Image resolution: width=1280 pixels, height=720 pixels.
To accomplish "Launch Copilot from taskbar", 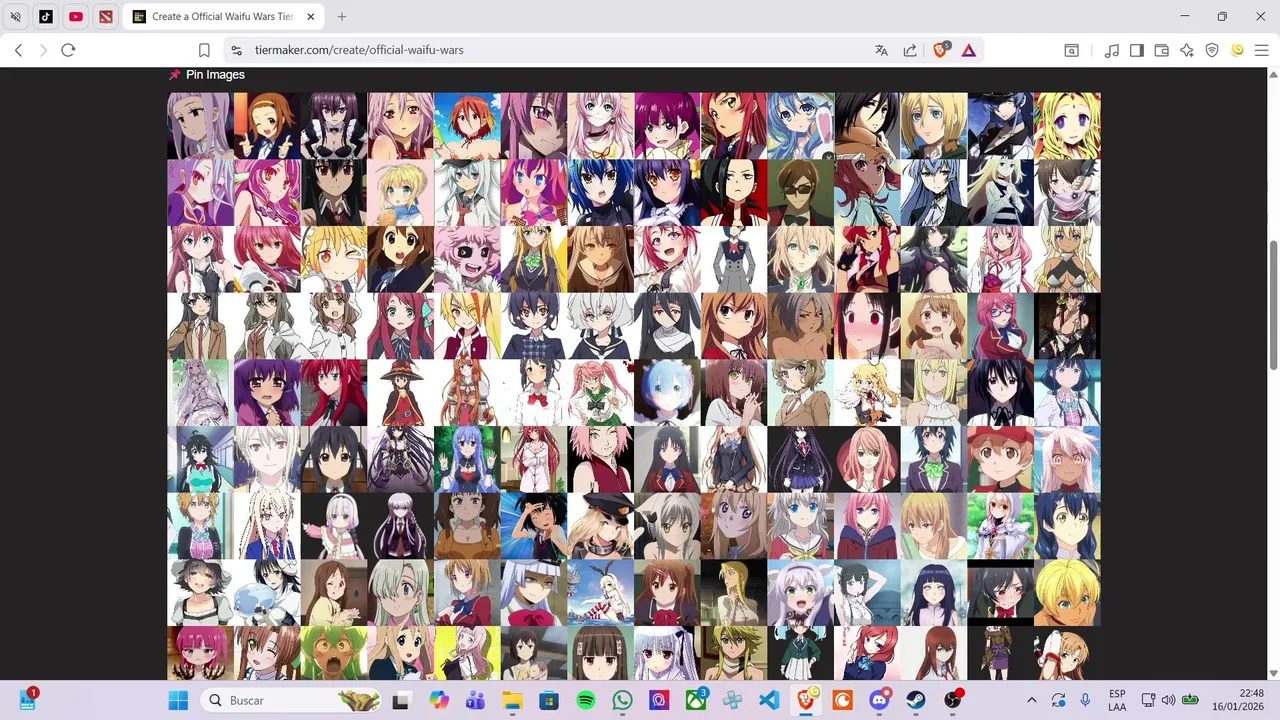I will [438, 700].
